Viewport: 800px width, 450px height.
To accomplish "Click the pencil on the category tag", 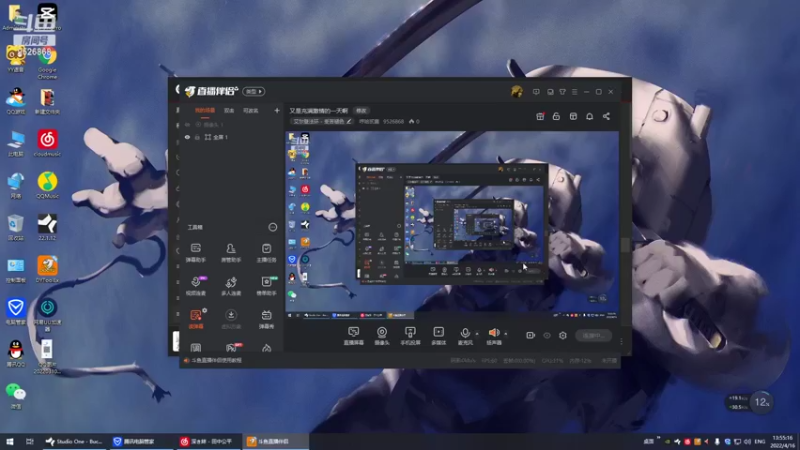I will 349,121.
